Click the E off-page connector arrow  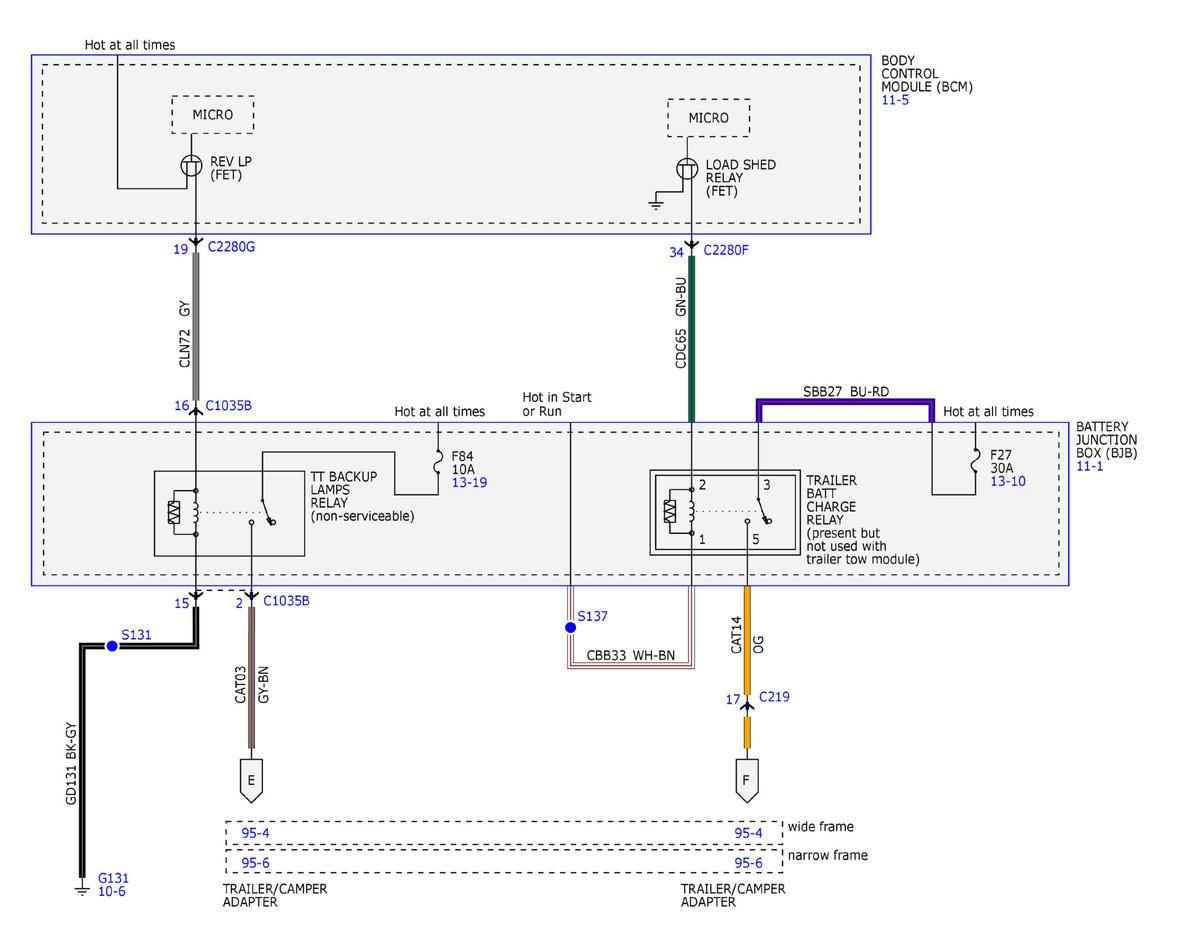(x=250, y=780)
